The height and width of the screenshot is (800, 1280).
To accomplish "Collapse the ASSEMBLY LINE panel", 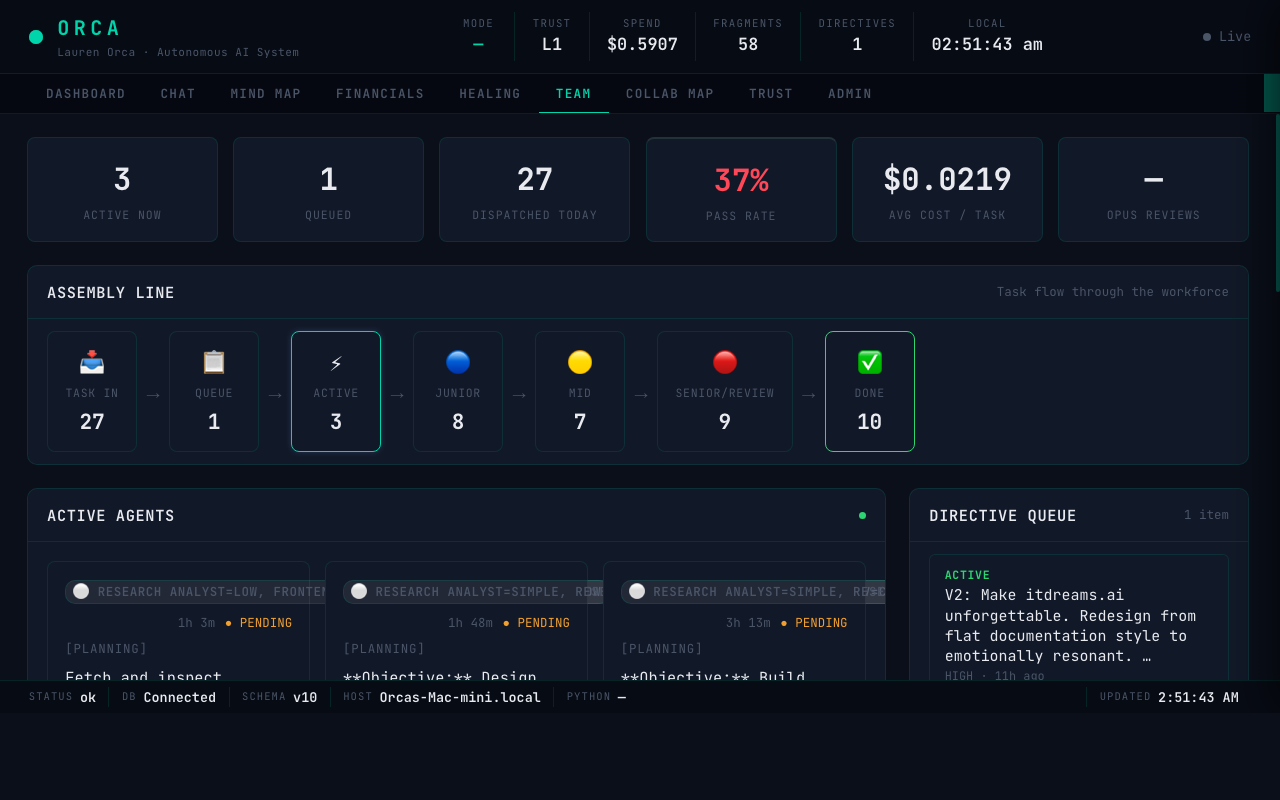I will (110, 292).
